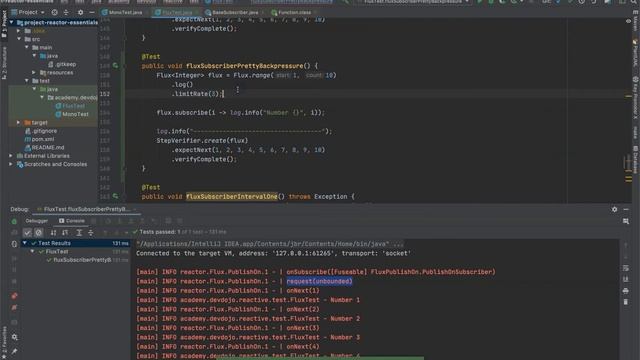Expand the resources folder node

click(x=34, y=73)
